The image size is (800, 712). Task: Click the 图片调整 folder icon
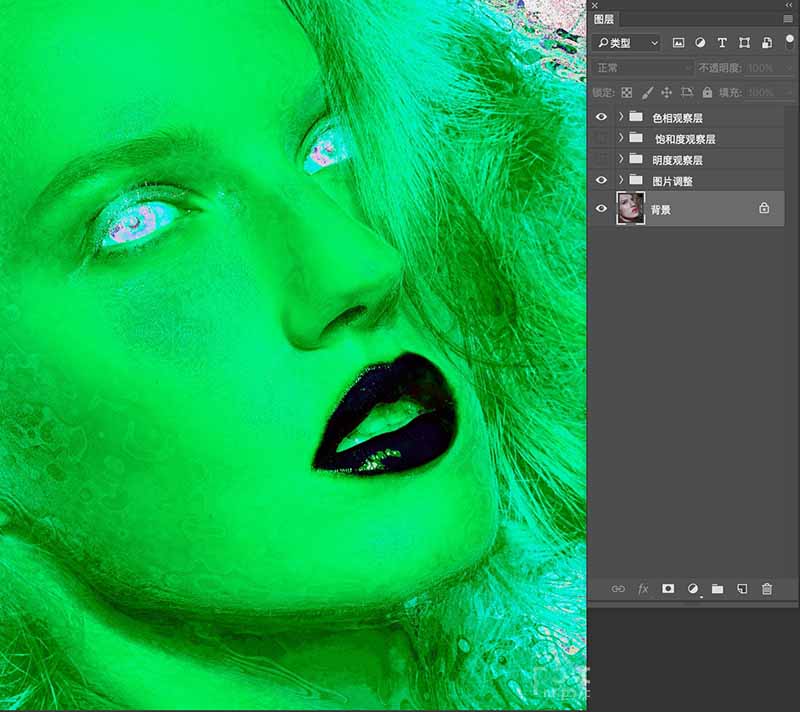pos(636,180)
